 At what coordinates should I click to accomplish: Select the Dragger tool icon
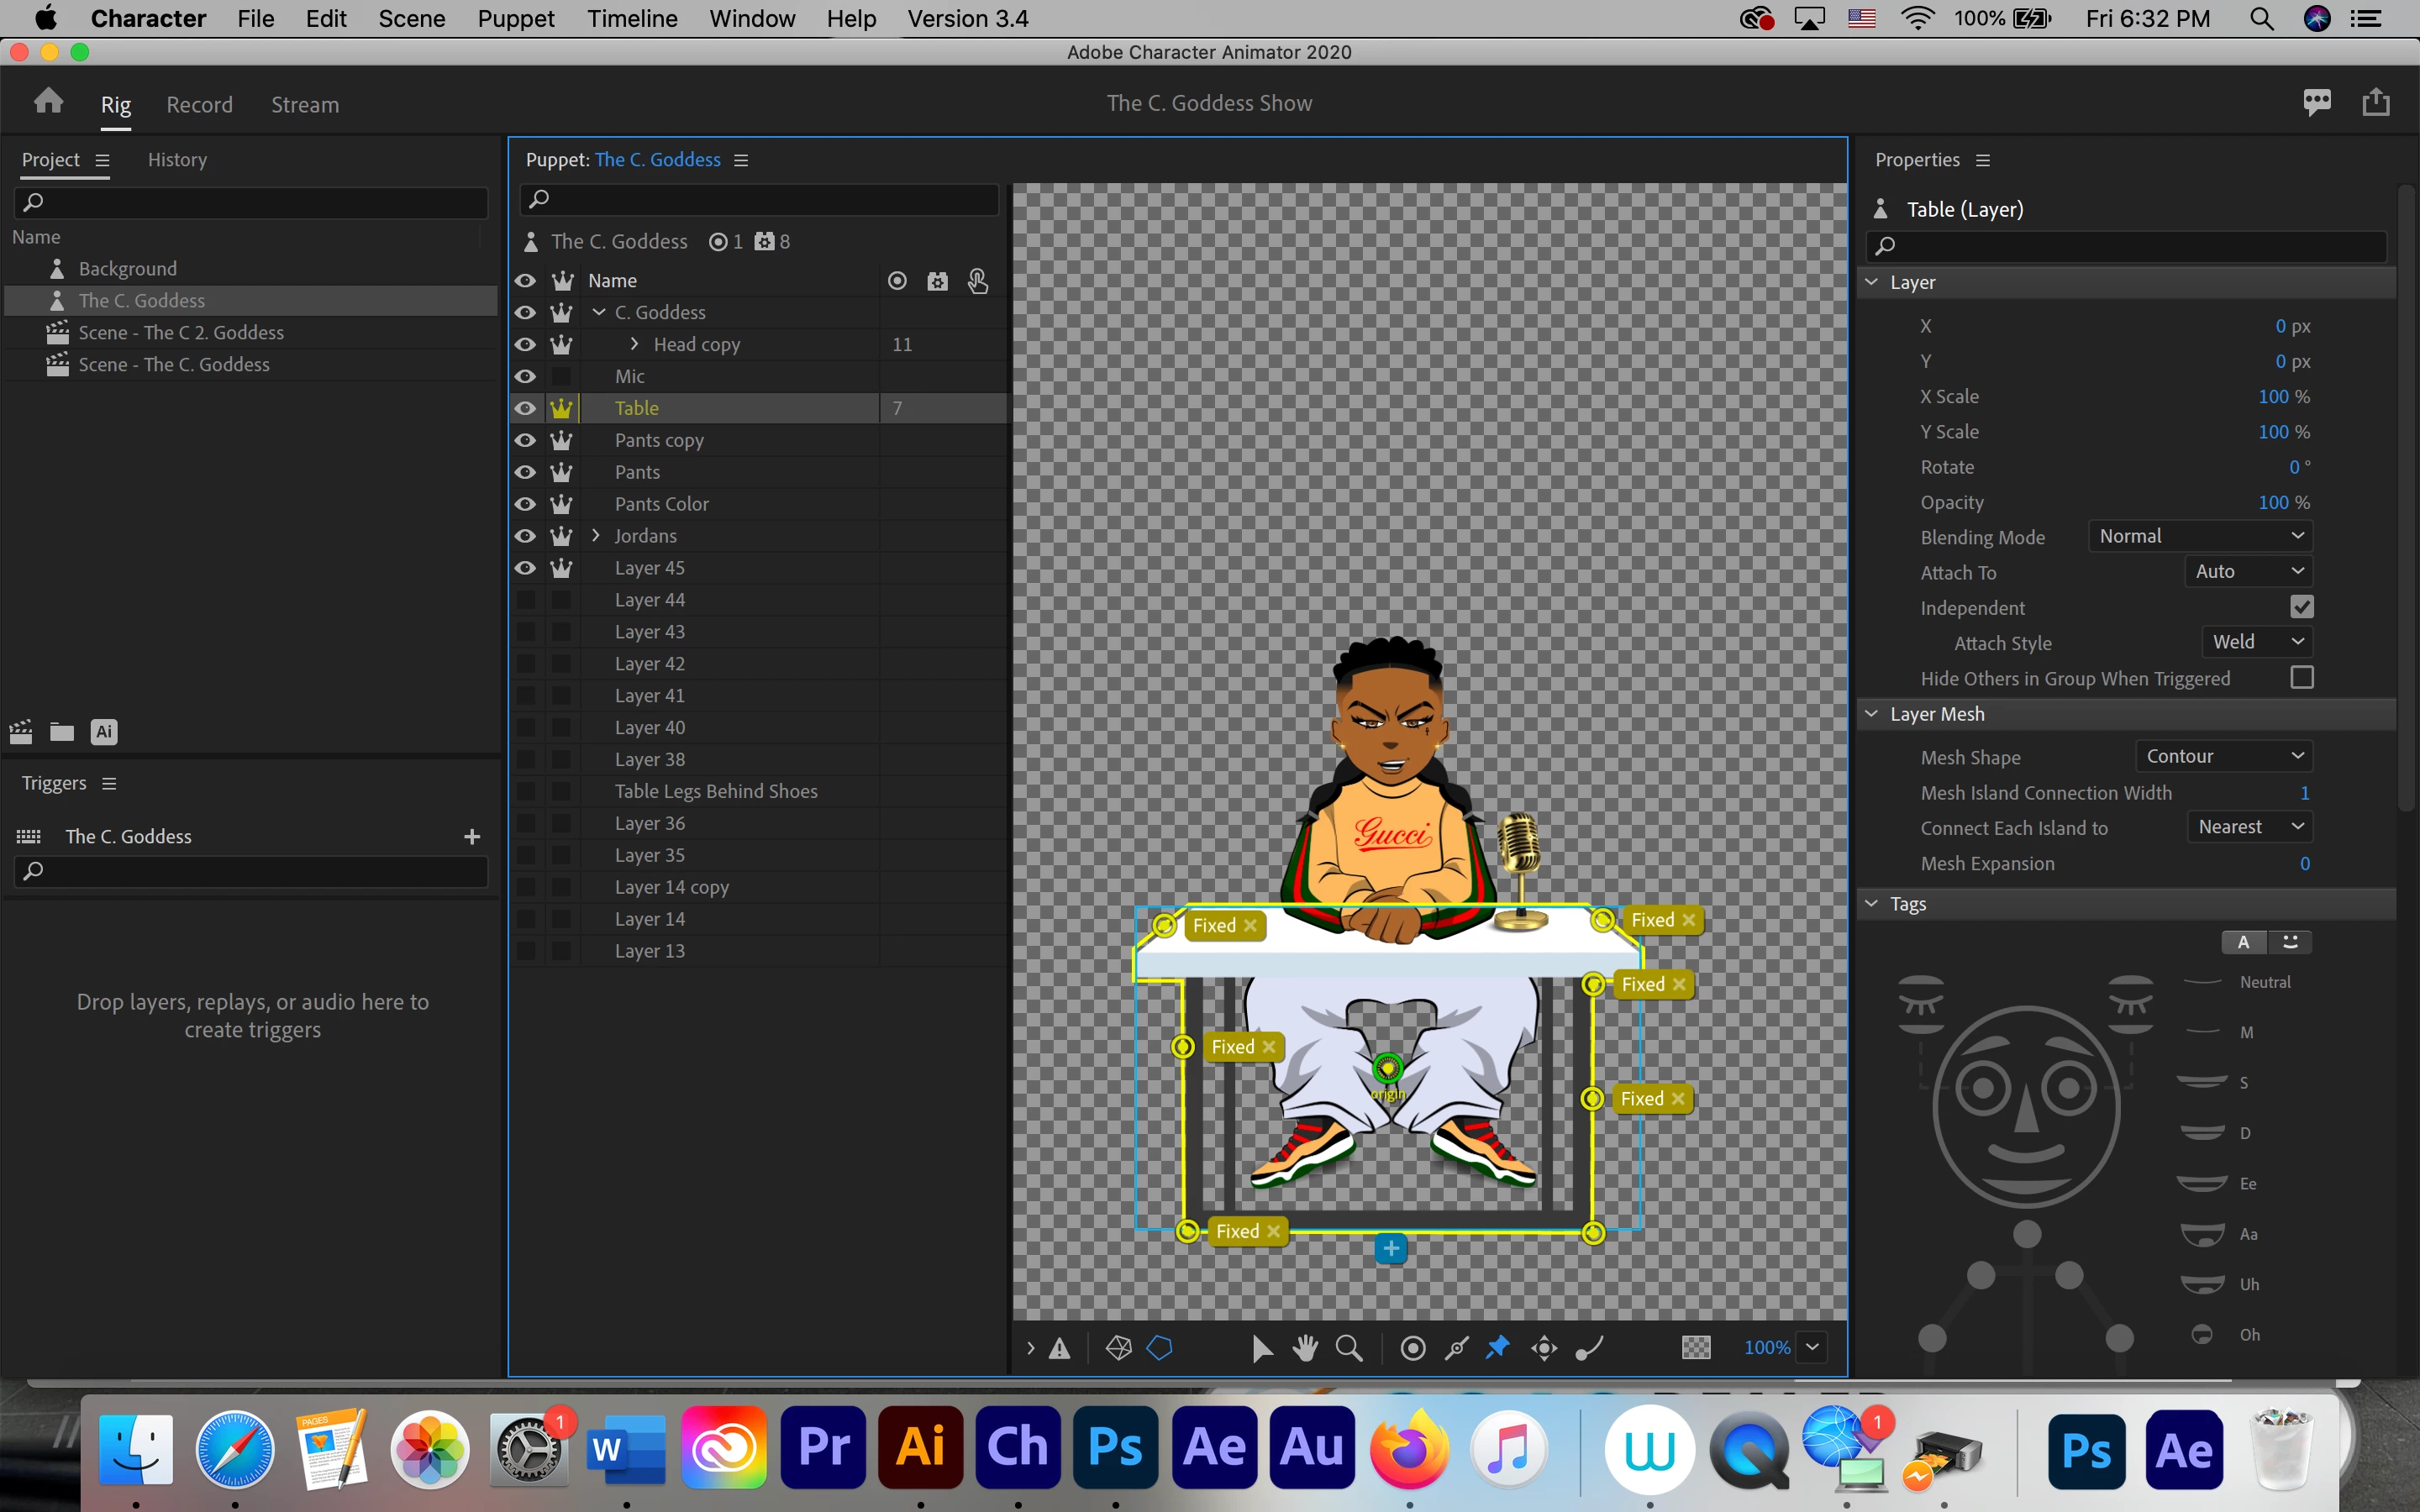[1544, 1348]
